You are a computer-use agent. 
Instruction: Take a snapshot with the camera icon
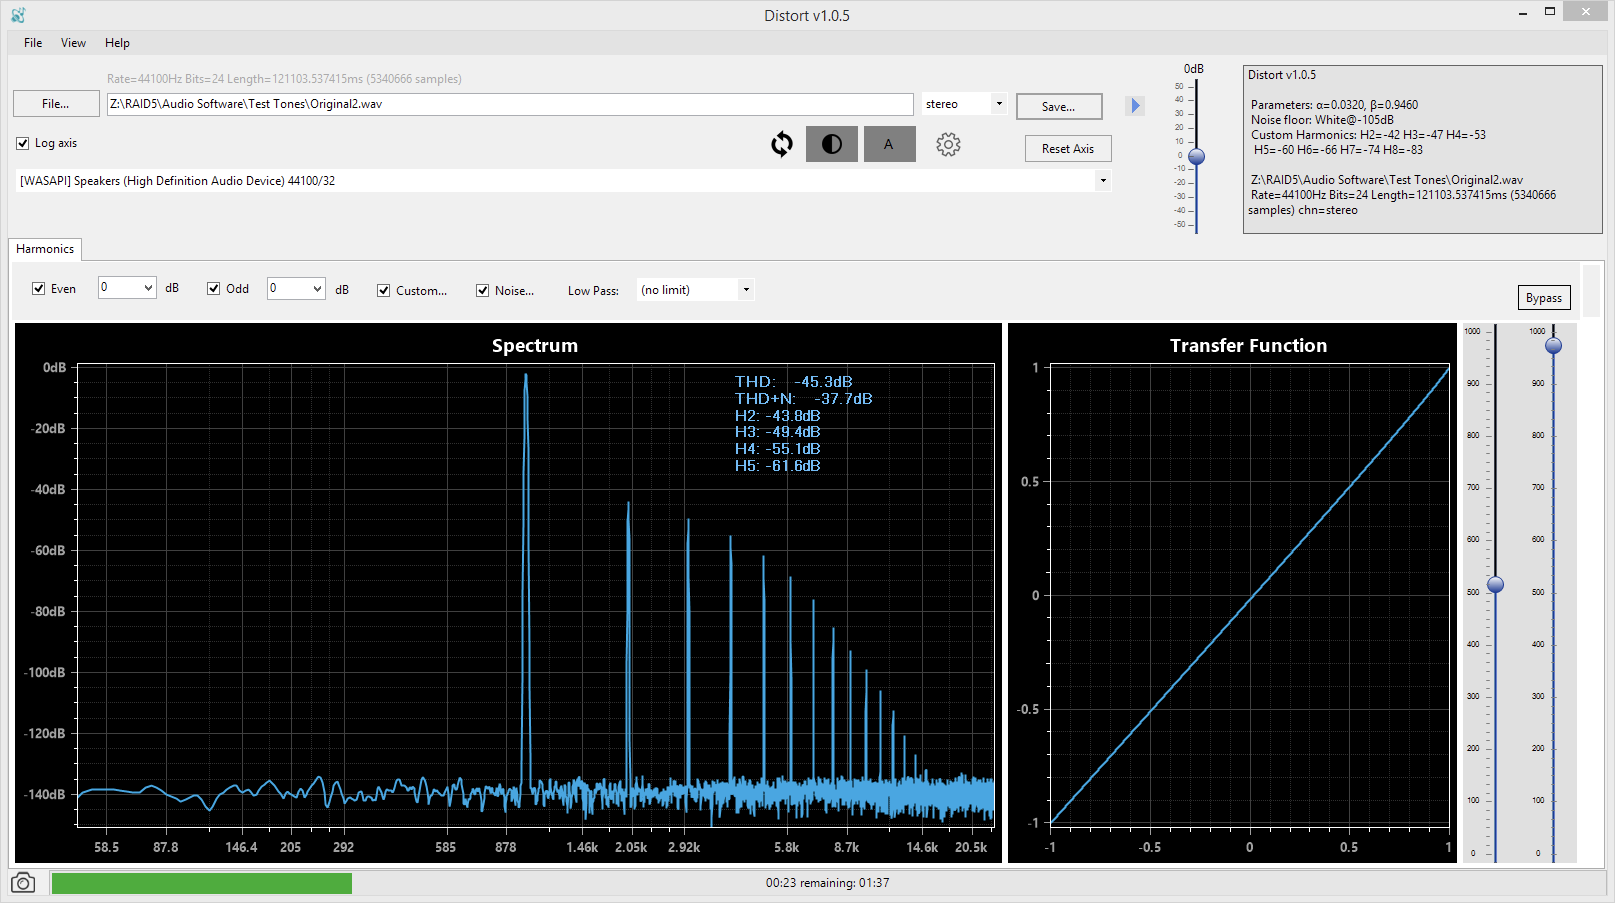(x=23, y=883)
